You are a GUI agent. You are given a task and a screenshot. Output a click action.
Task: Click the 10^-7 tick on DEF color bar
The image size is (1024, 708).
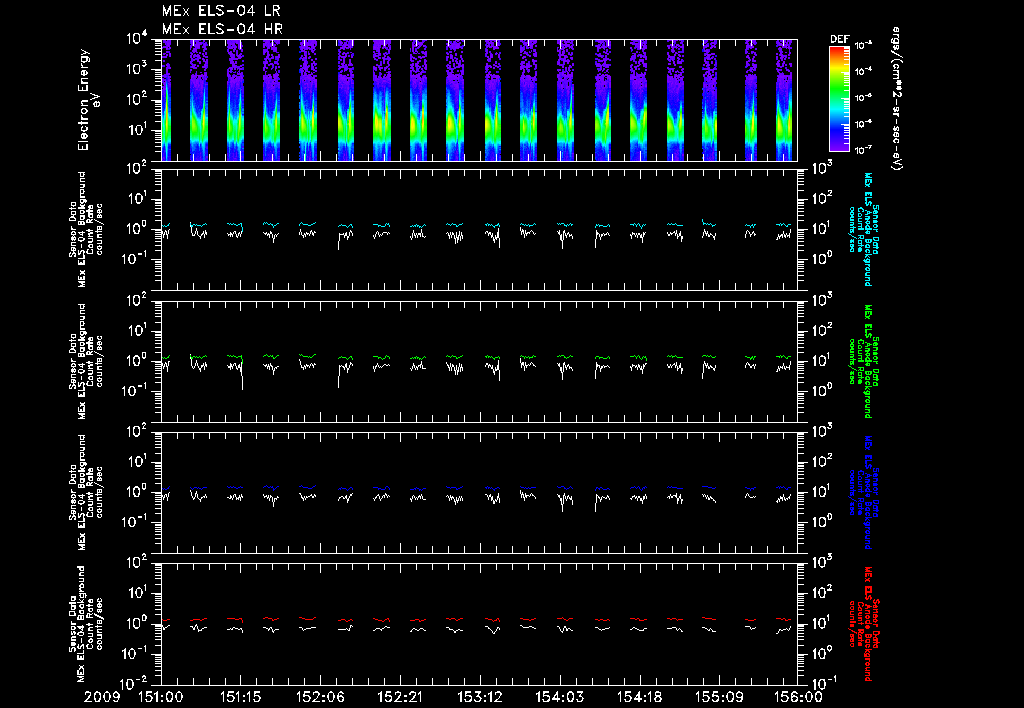[863, 150]
